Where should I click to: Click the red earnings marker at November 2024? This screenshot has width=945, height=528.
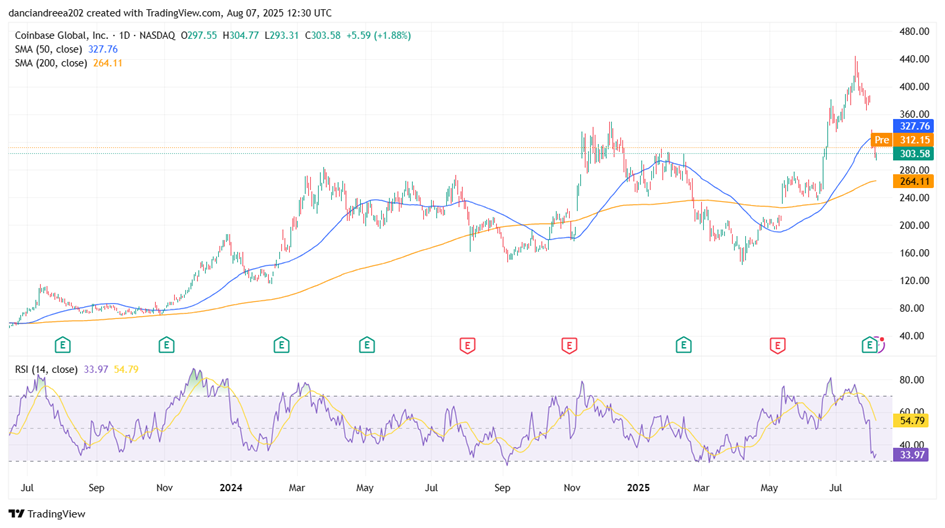point(568,345)
